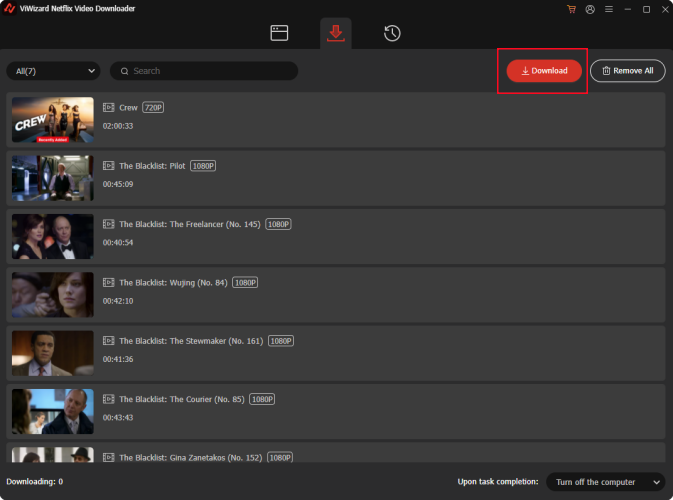
Task: Select 'The Blacklist: The Freelancer (No. 145)'
Action: coord(190,224)
